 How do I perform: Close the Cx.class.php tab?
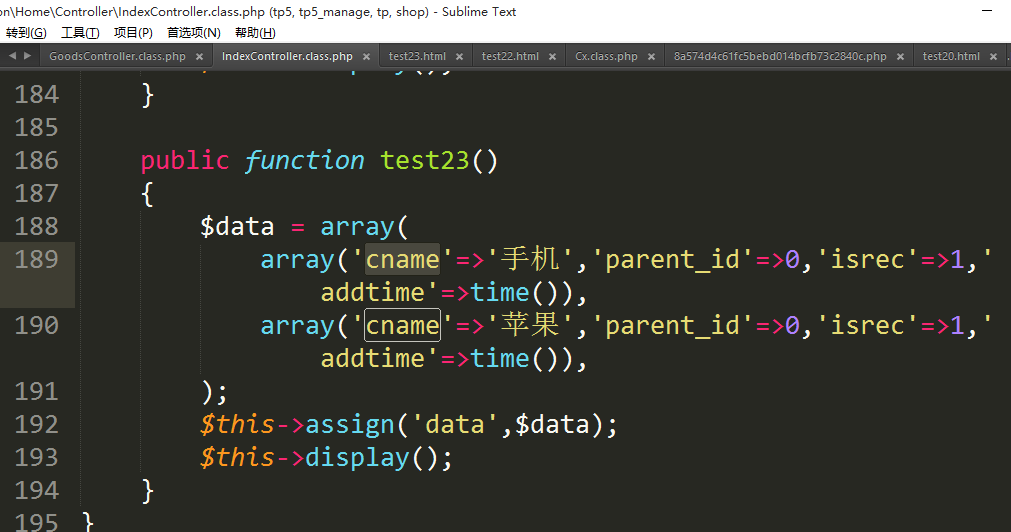(652, 57)
